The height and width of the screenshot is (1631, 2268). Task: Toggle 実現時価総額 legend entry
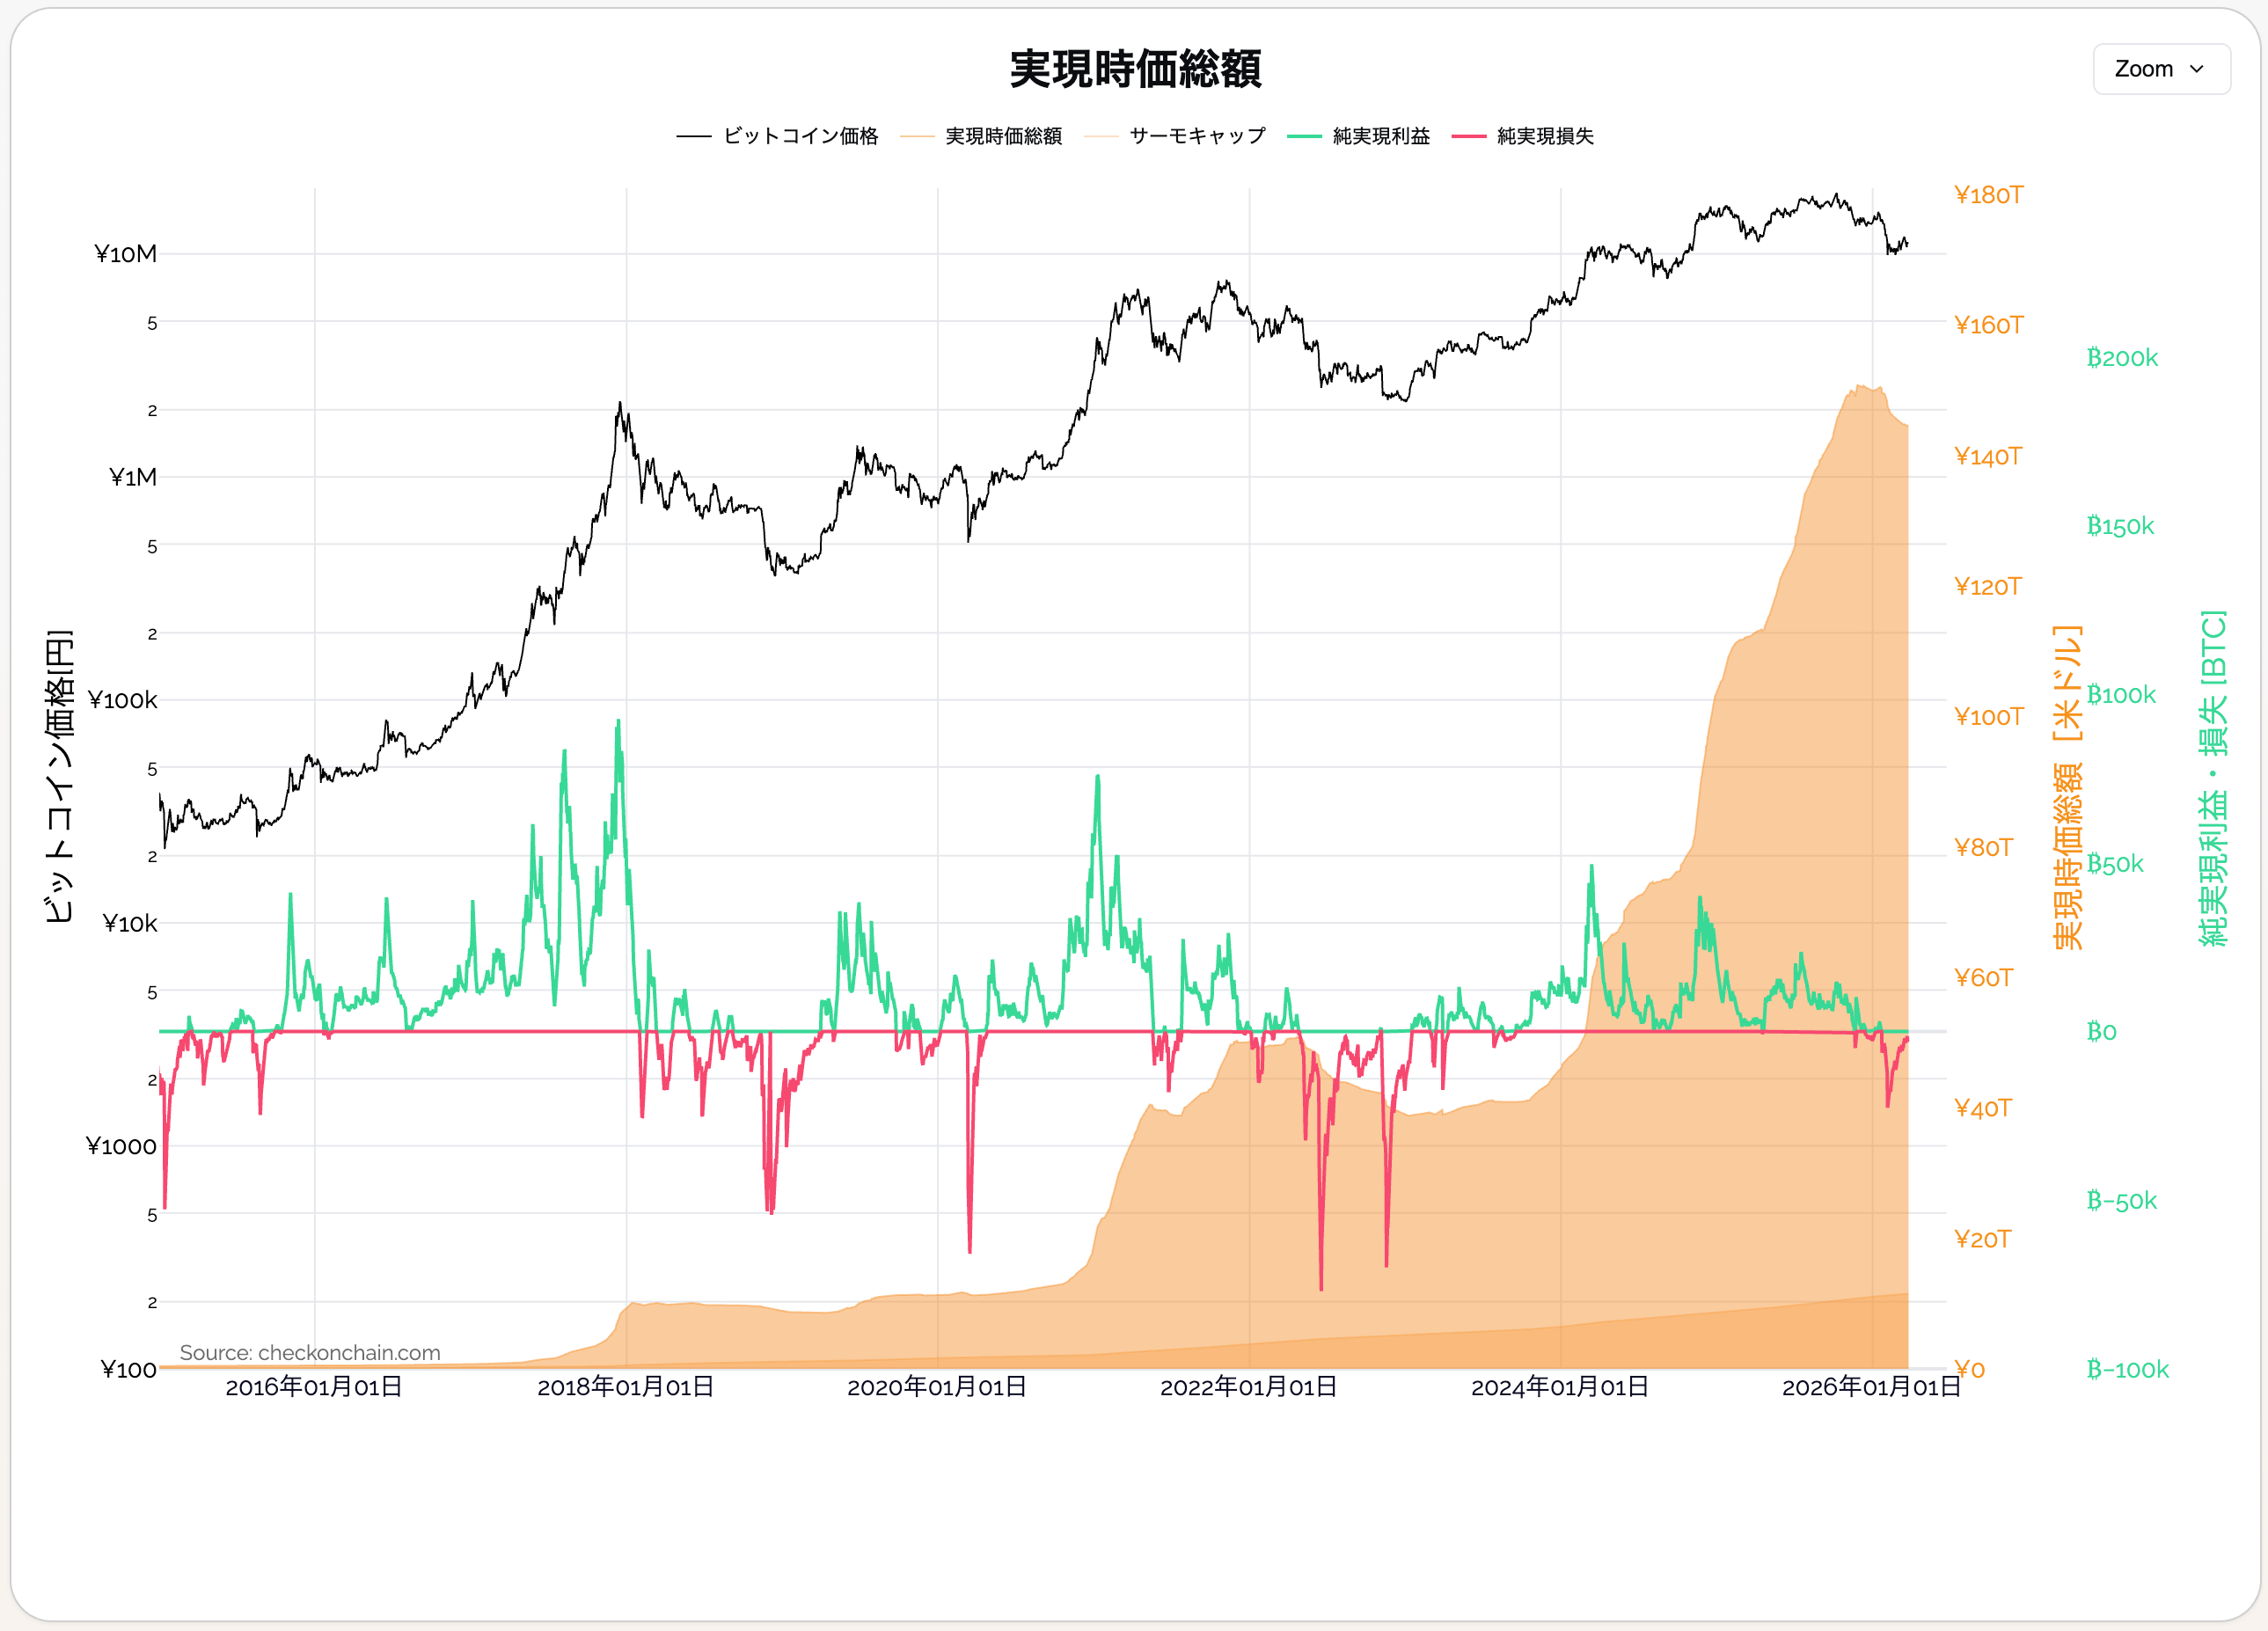coord(1003,136)
